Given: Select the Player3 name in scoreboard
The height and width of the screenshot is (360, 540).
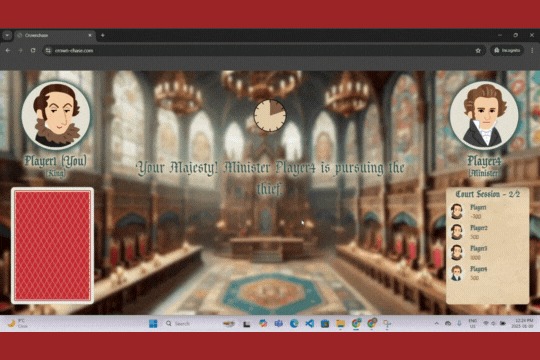Looking at the screenshot, I should (479, 248).
